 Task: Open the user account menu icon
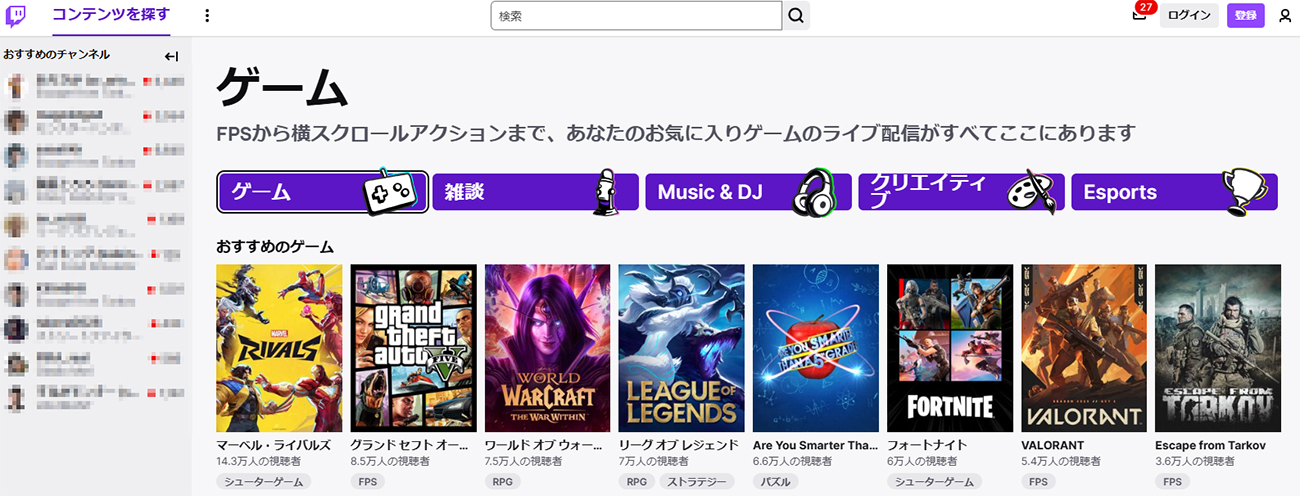(x=1285, y=16)
